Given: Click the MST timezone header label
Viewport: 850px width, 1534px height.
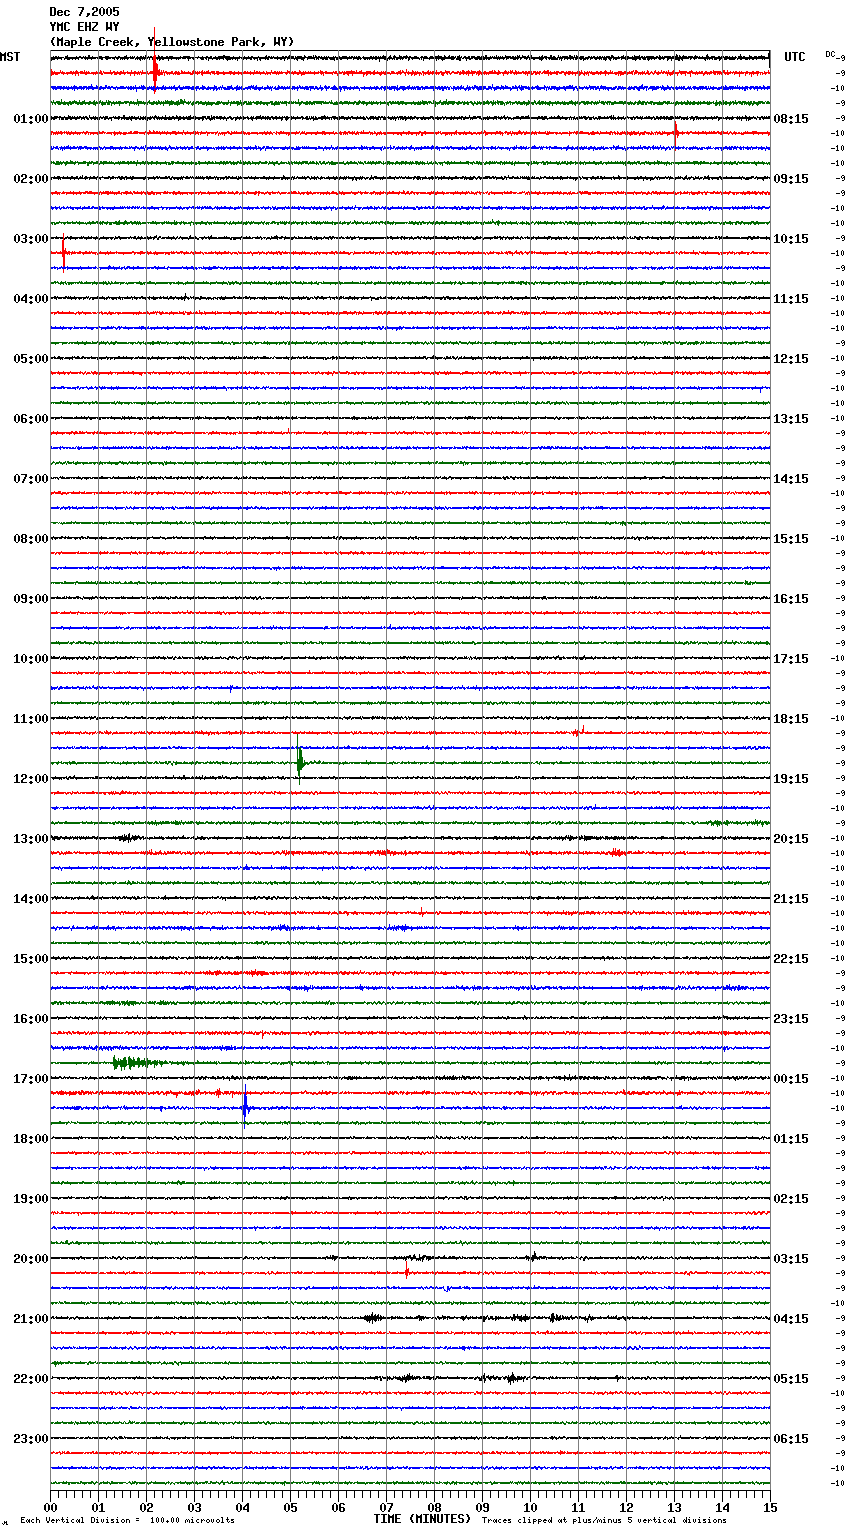Looking at the screenshot, I should tap(10, 57).
